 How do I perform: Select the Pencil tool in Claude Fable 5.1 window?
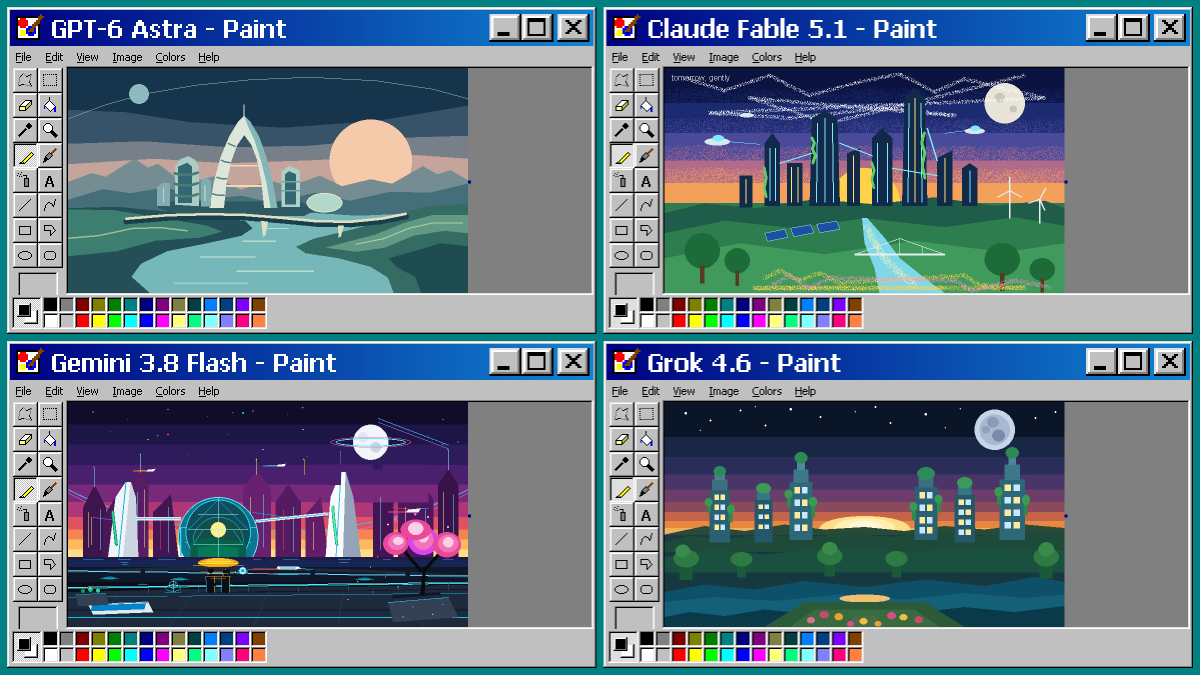[621, 155]
